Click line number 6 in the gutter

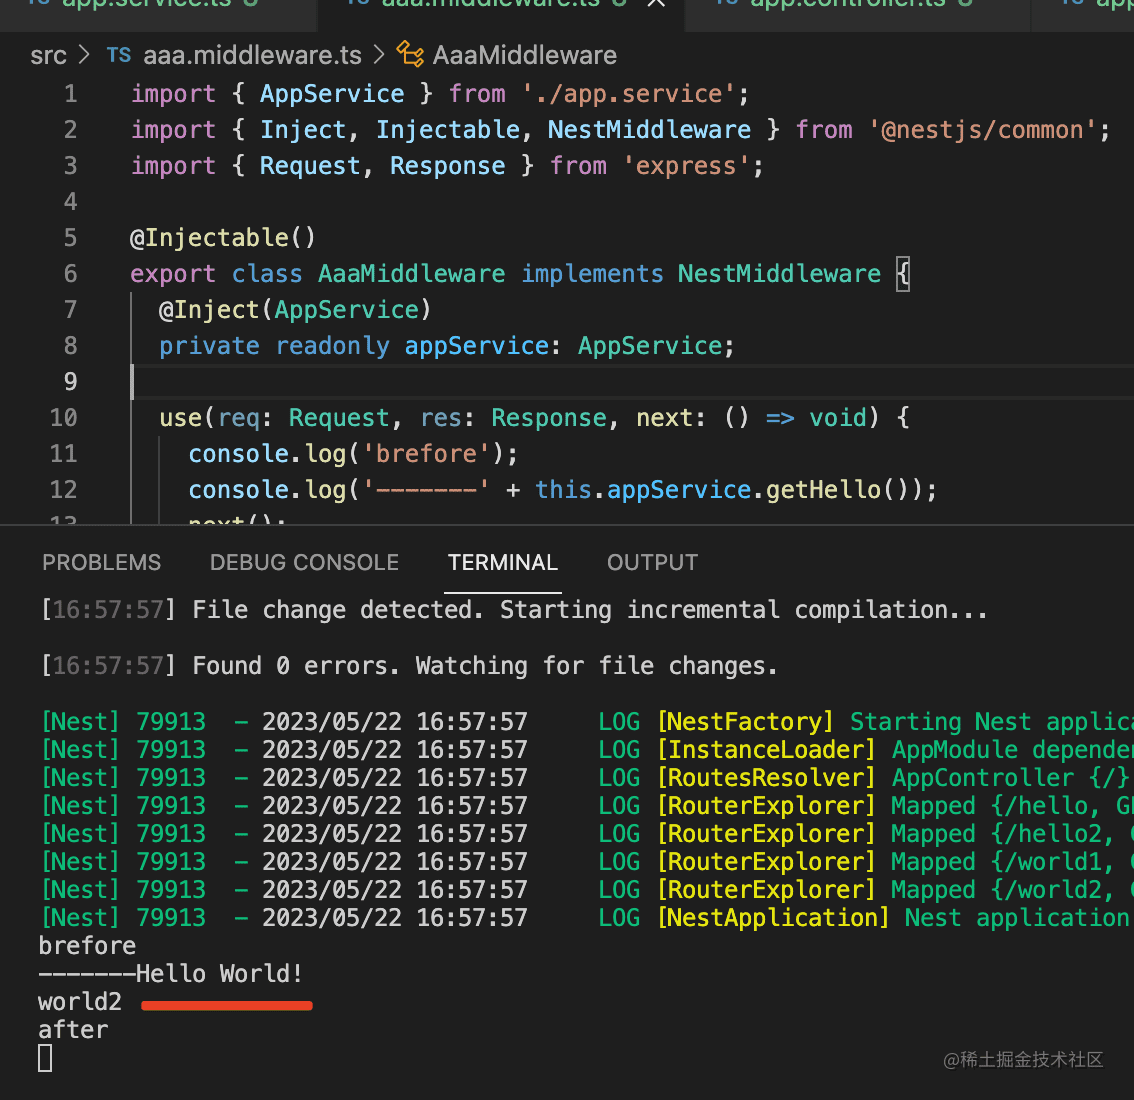[x=70, y=274]
